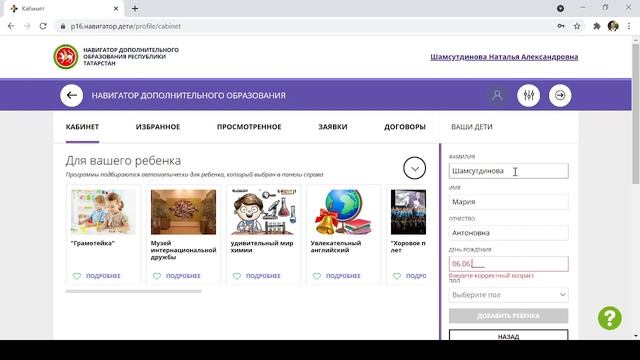This screenshot has height=360, width=640.
Task: Open the museum hall thumbnail image
Action: tap(183, 211)
